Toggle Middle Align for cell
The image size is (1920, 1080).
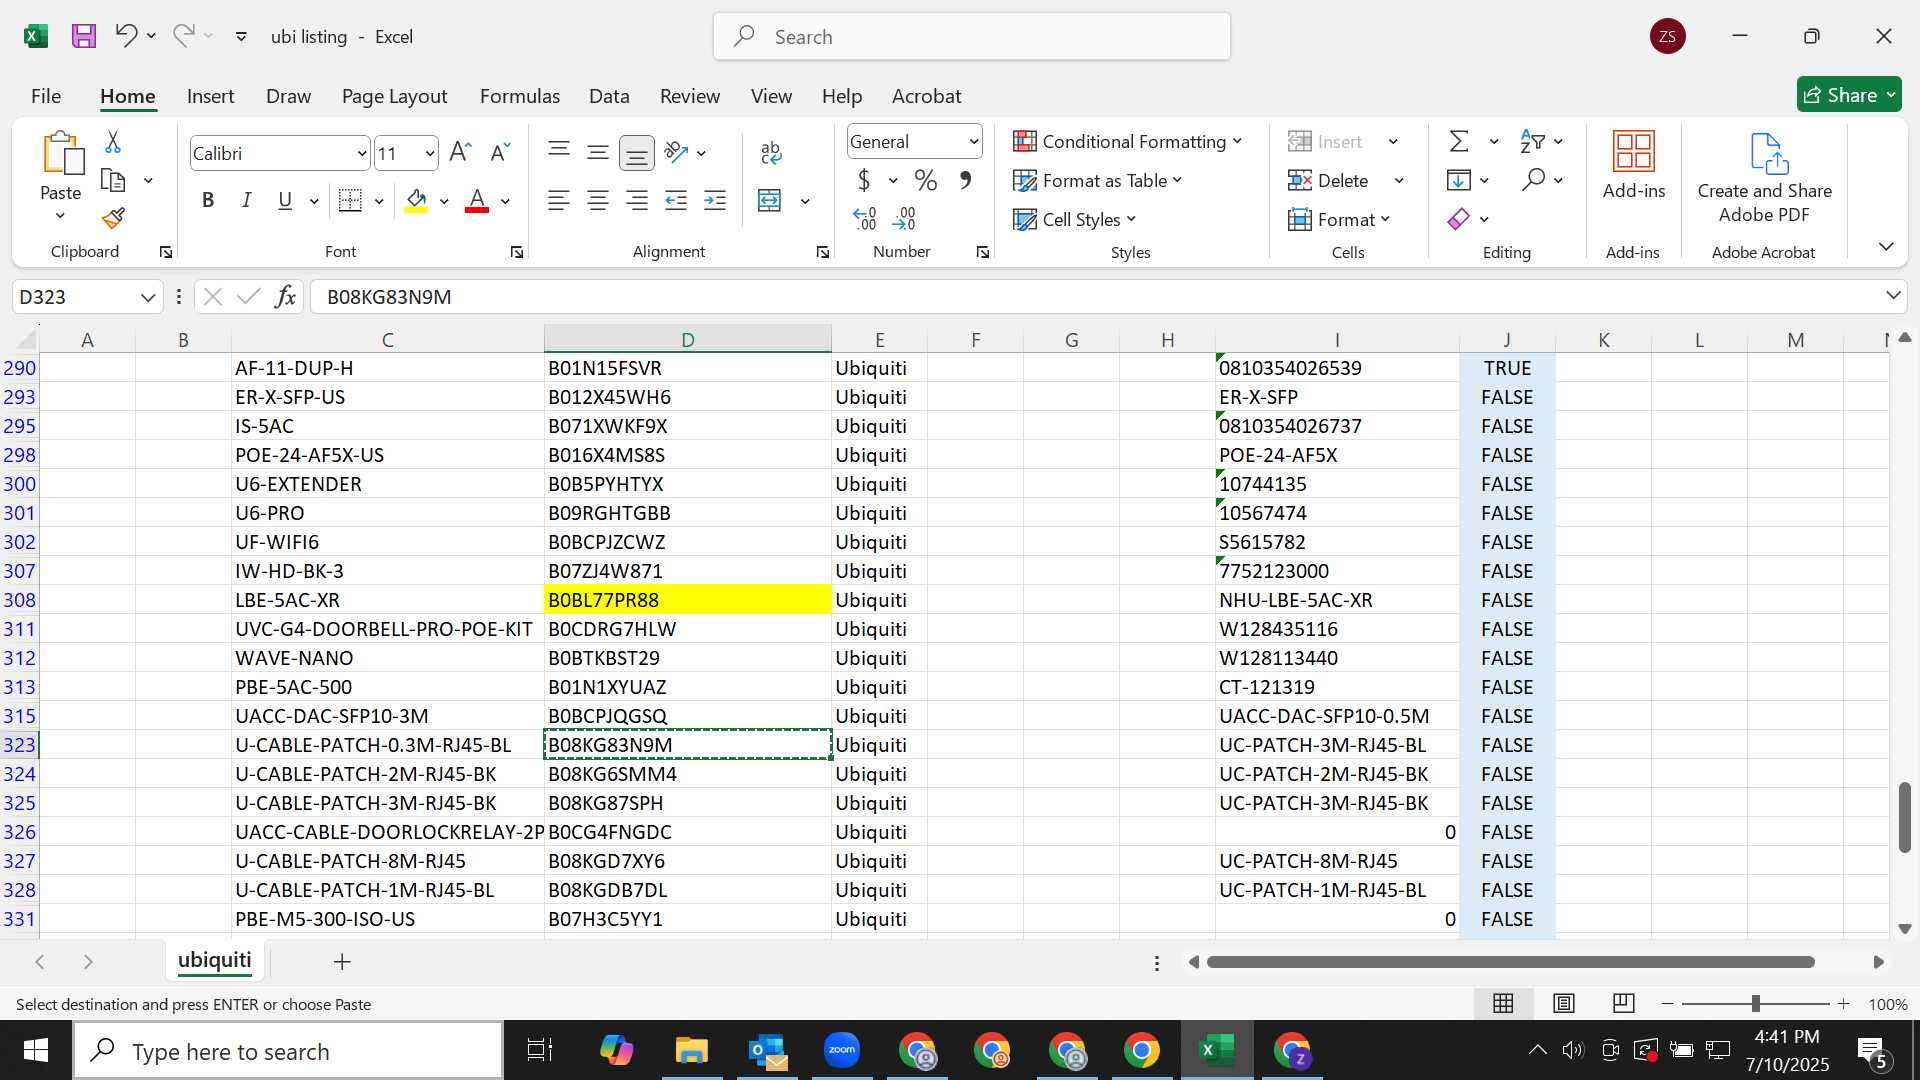tap(598, 152)
